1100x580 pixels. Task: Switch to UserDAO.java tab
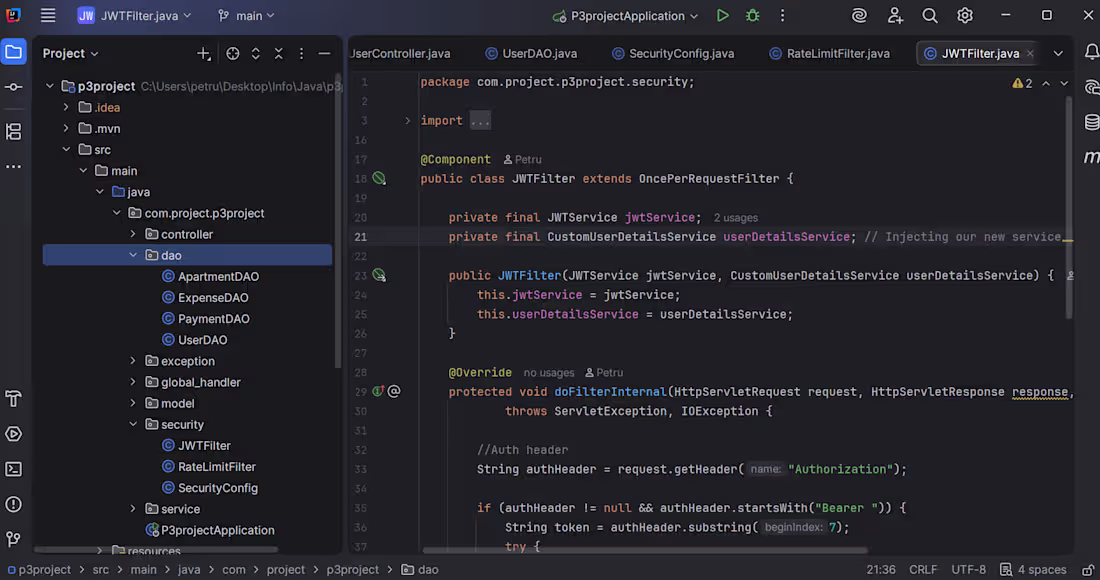531,53
